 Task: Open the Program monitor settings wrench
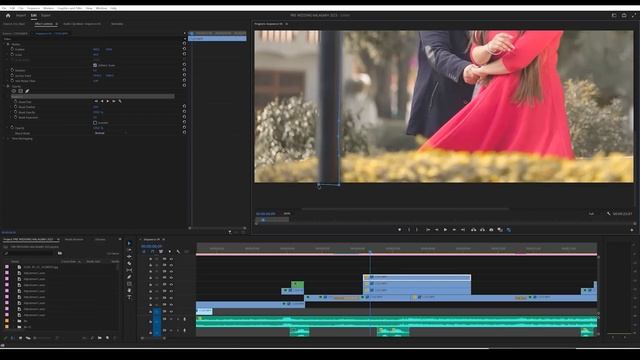[609, 213]
